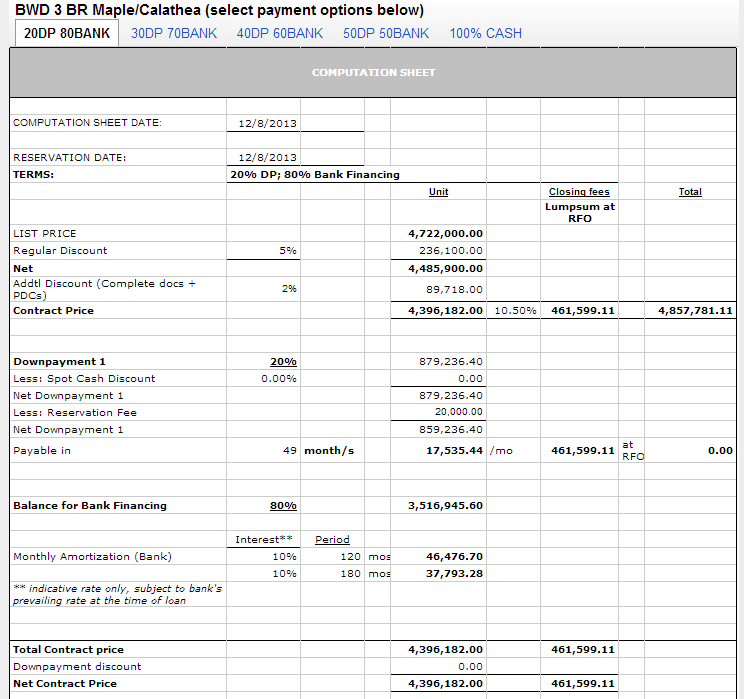Switch to the 30DP 70BANK tab
Image resolution: width=744 pixels, height=699 pixels.
[174, 33]
